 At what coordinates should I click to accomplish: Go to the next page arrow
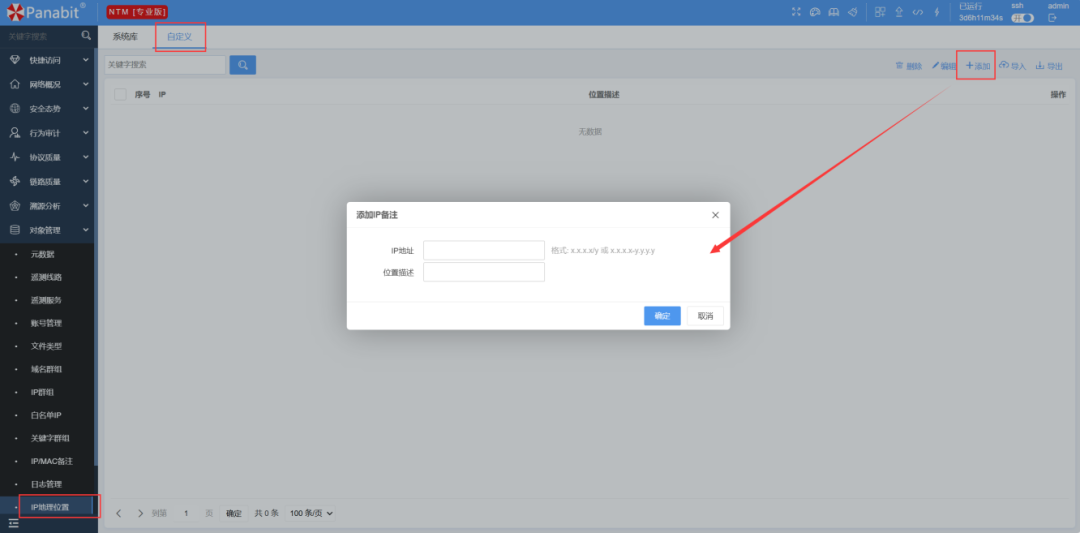[141, 513]
